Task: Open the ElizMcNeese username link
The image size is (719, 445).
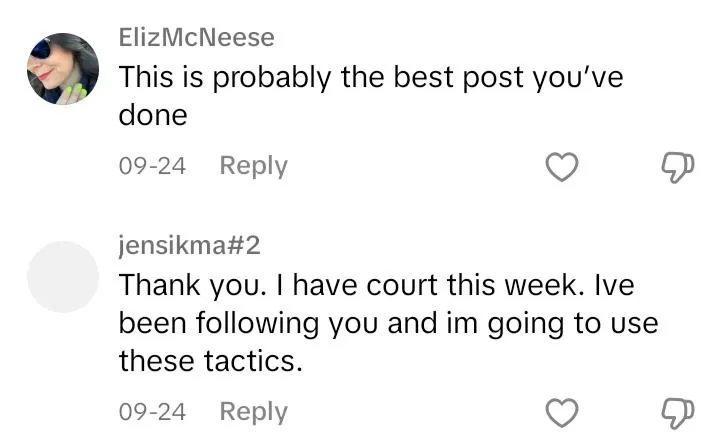Action: tap(197, 37)
